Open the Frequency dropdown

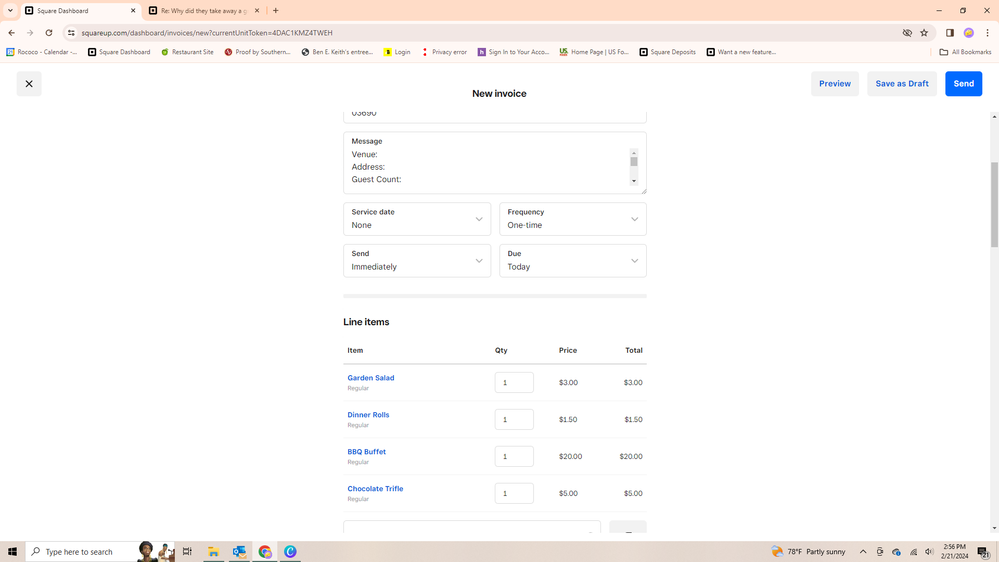pos(572,219)
